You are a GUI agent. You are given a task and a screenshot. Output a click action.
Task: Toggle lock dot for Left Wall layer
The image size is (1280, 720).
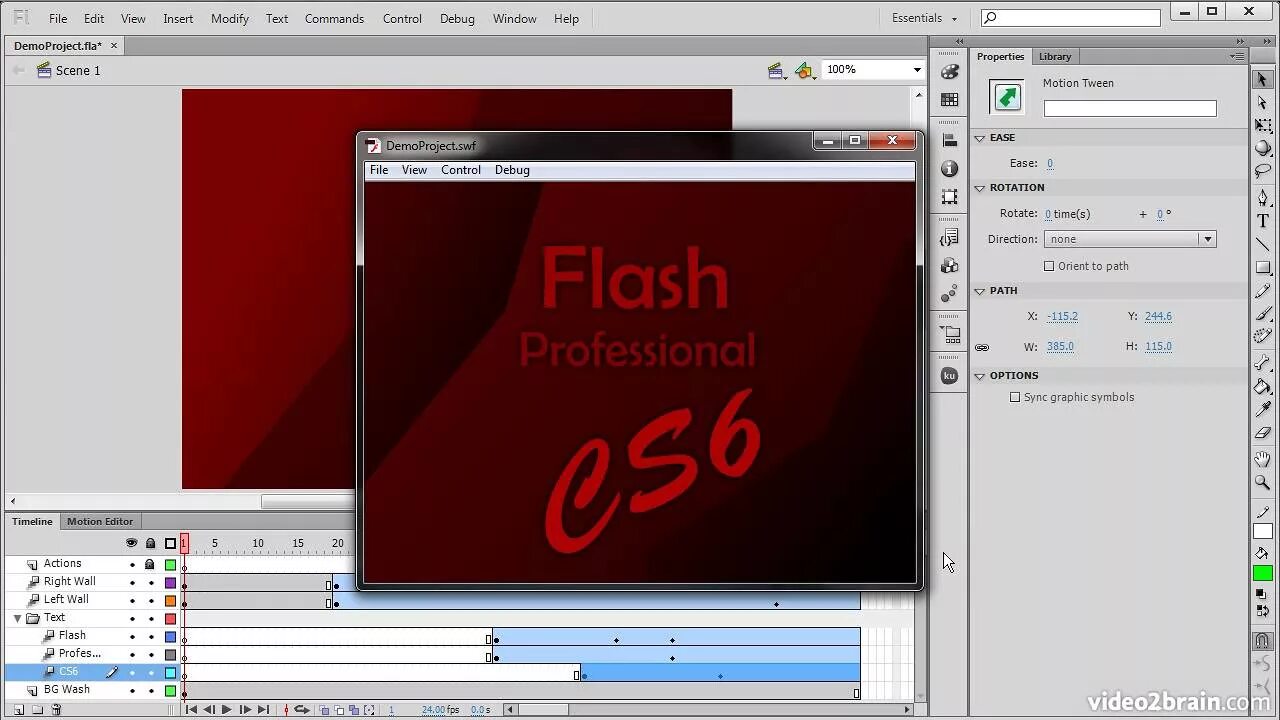coord(151,600)
